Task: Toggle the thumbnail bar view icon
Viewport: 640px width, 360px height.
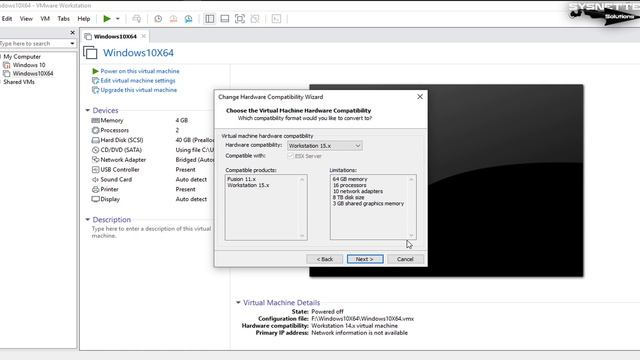Action: (x=224, y=19)
